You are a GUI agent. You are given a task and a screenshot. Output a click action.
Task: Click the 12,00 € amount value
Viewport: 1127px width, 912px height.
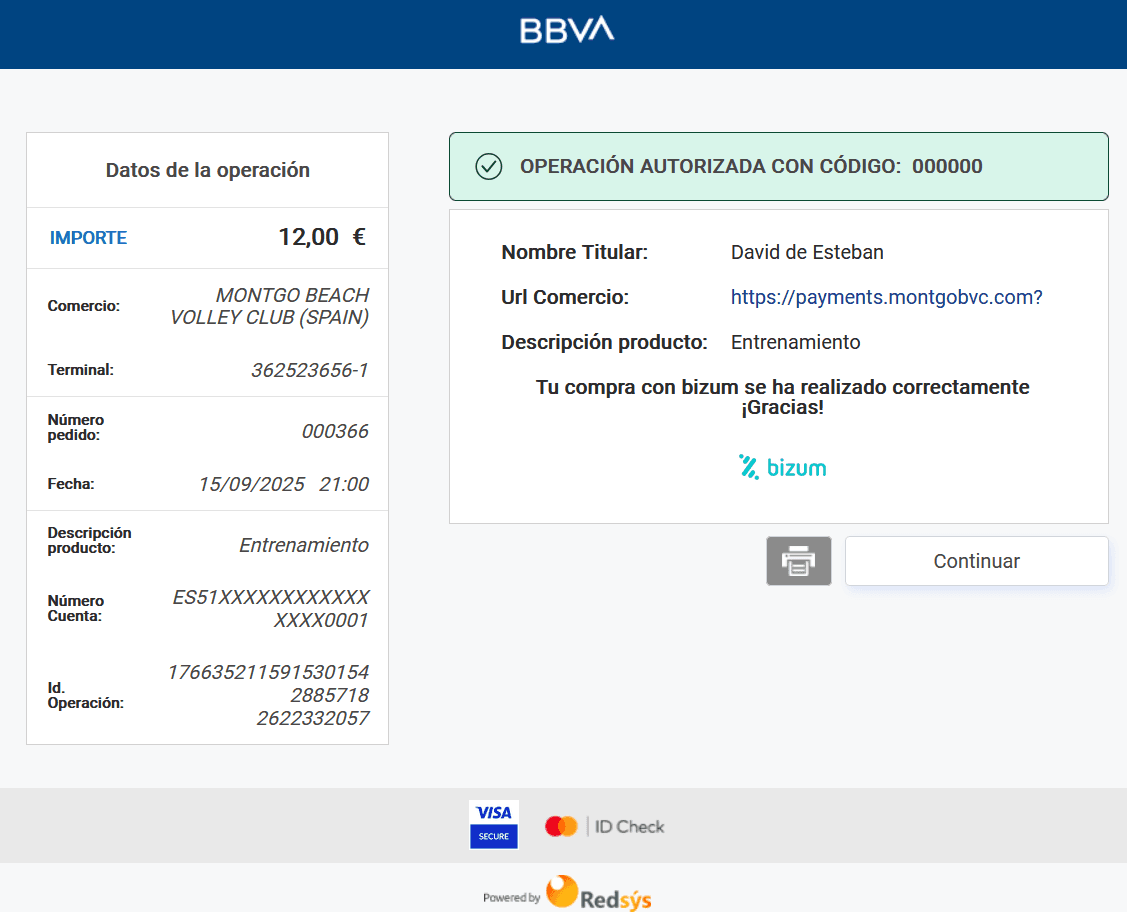pyautogui.click(x=321, y=237)
